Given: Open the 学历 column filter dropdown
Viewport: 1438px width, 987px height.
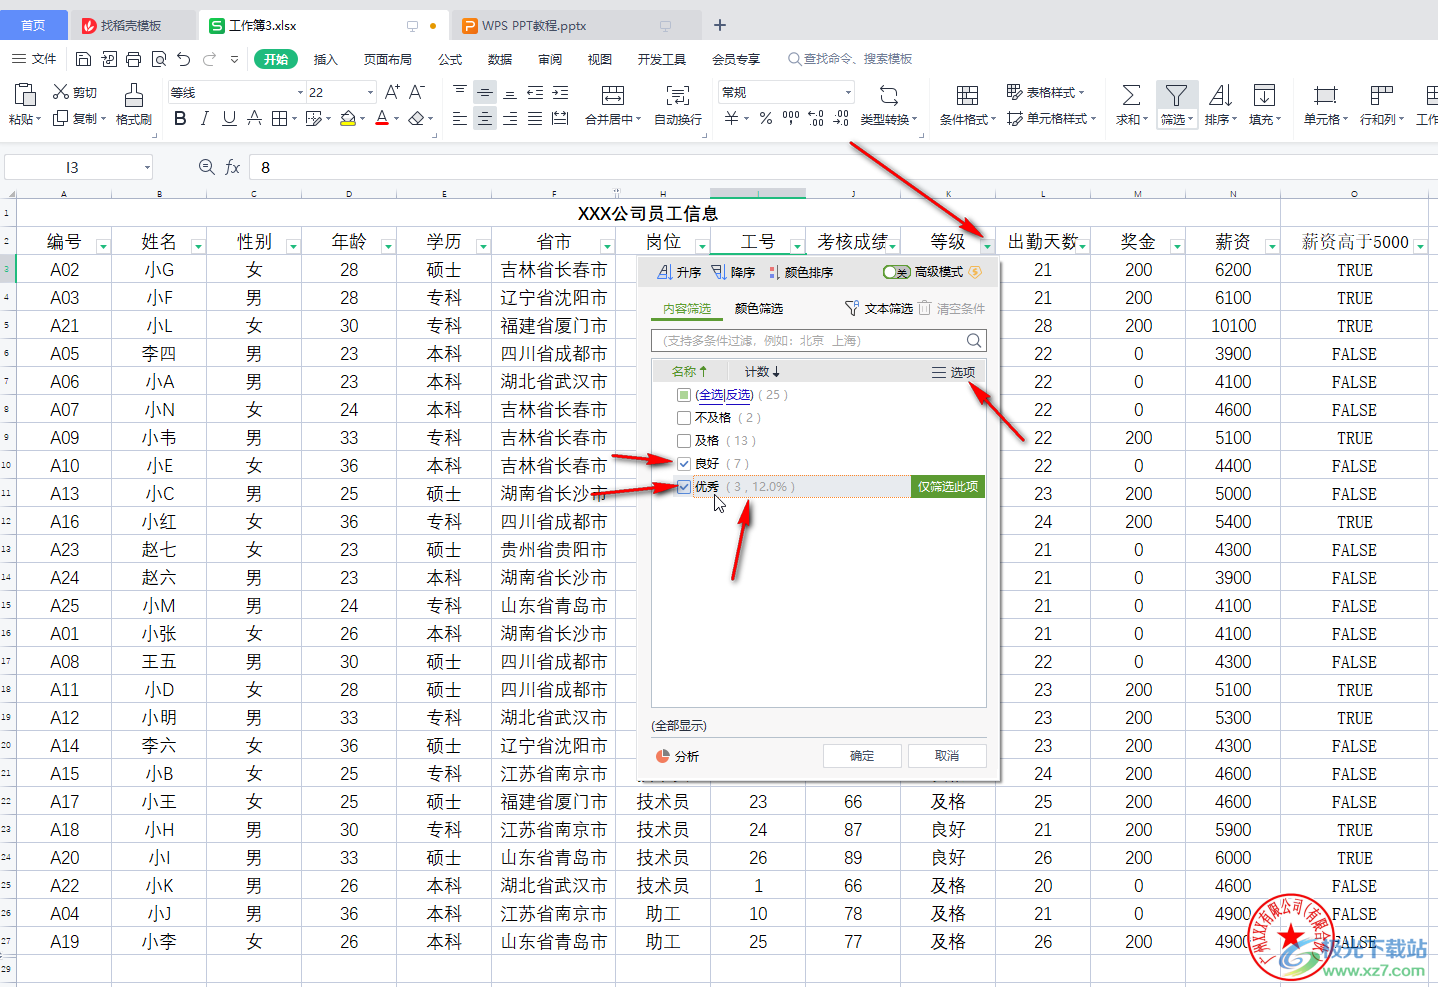Looking at the screenshot, I should click(483, 246).
